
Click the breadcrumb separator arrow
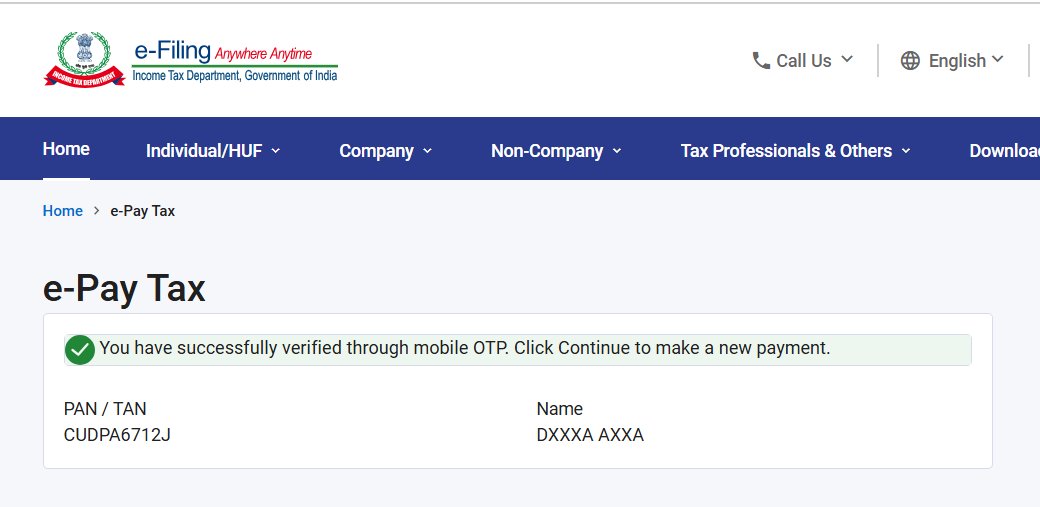click(97, 211)
